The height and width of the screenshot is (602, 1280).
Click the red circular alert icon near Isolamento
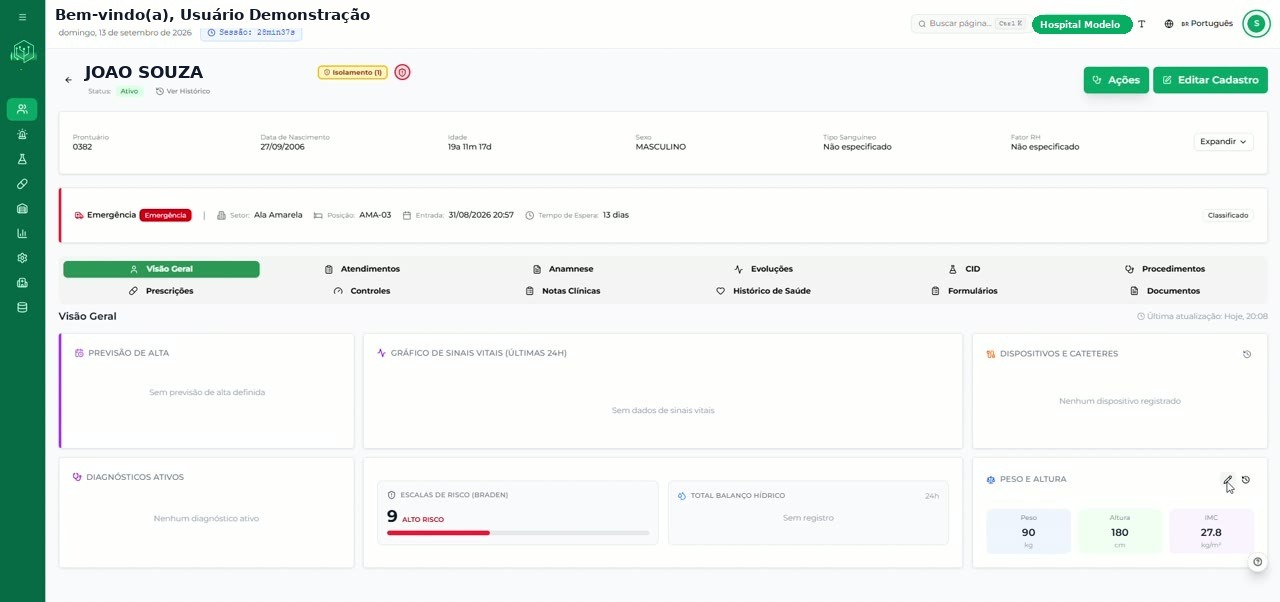pos(402,72)
